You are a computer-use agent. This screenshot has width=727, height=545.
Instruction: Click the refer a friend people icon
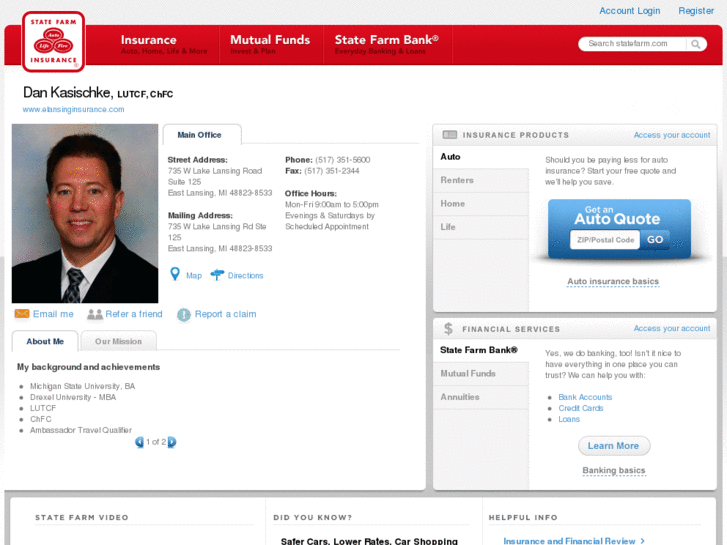coord(95,314)
